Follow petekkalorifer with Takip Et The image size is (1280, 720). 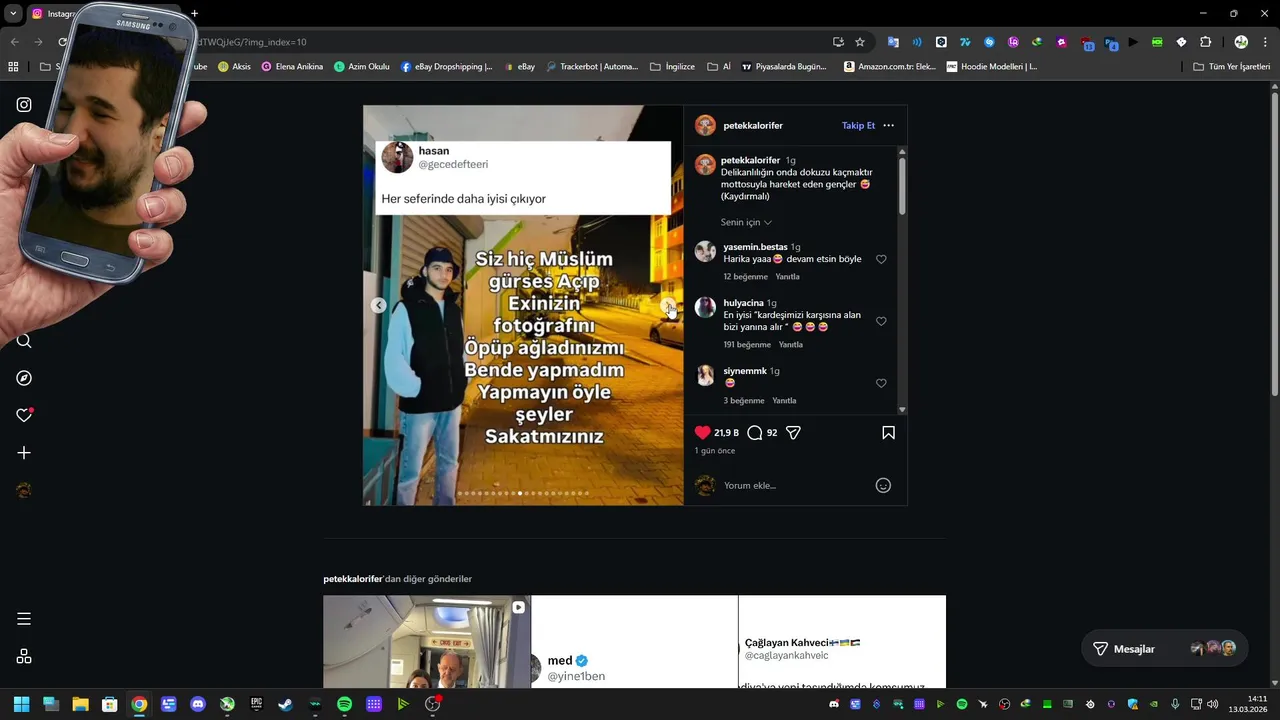coord(858,126)
